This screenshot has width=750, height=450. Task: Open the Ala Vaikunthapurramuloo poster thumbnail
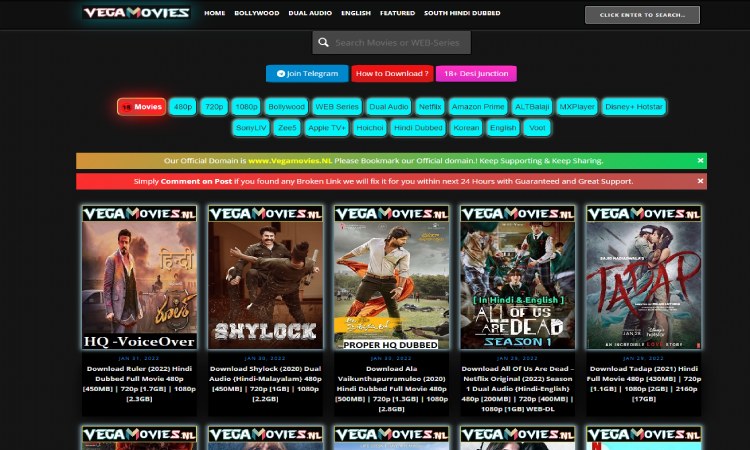click(392, 277)
